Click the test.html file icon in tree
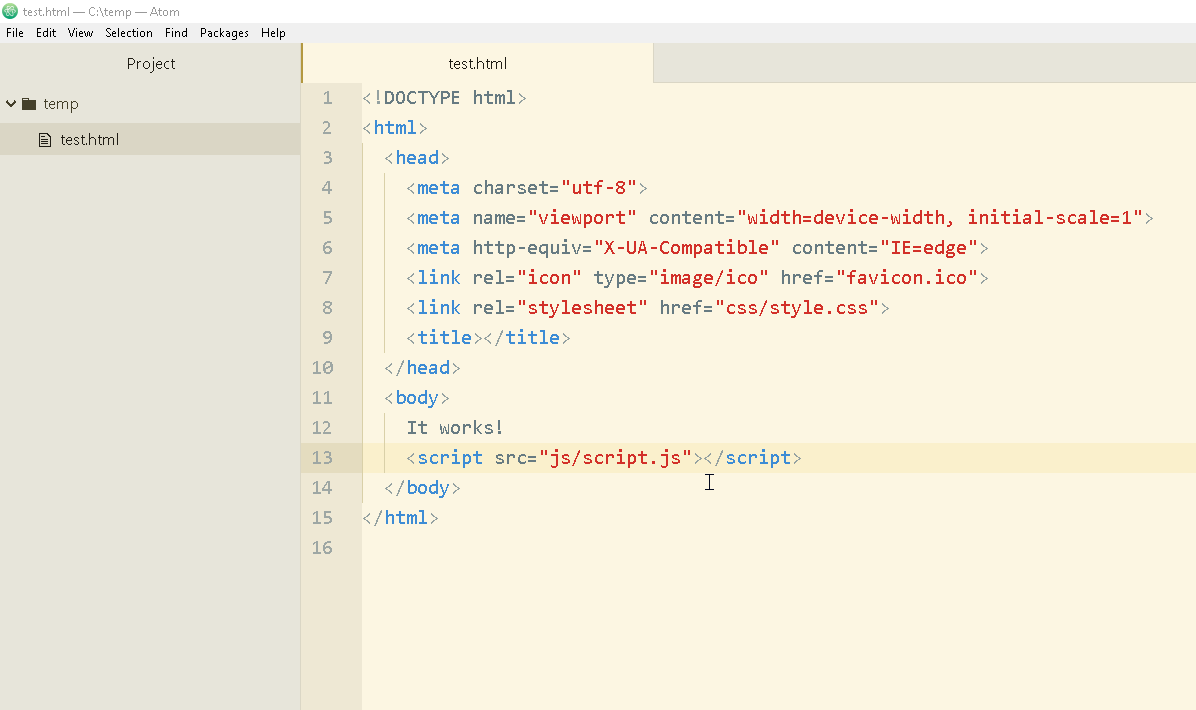The width and height of the screenshot is (1196, 710). [45, 140]
